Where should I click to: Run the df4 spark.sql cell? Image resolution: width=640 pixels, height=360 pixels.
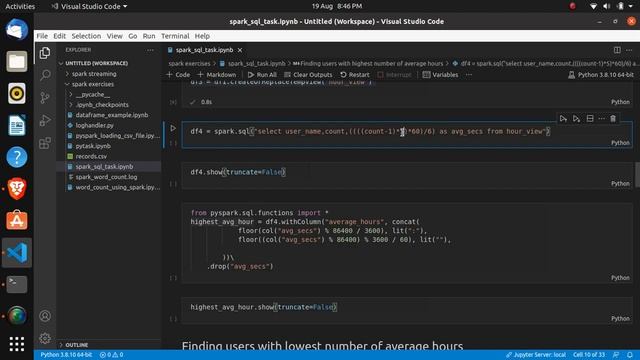pos(173,128)
